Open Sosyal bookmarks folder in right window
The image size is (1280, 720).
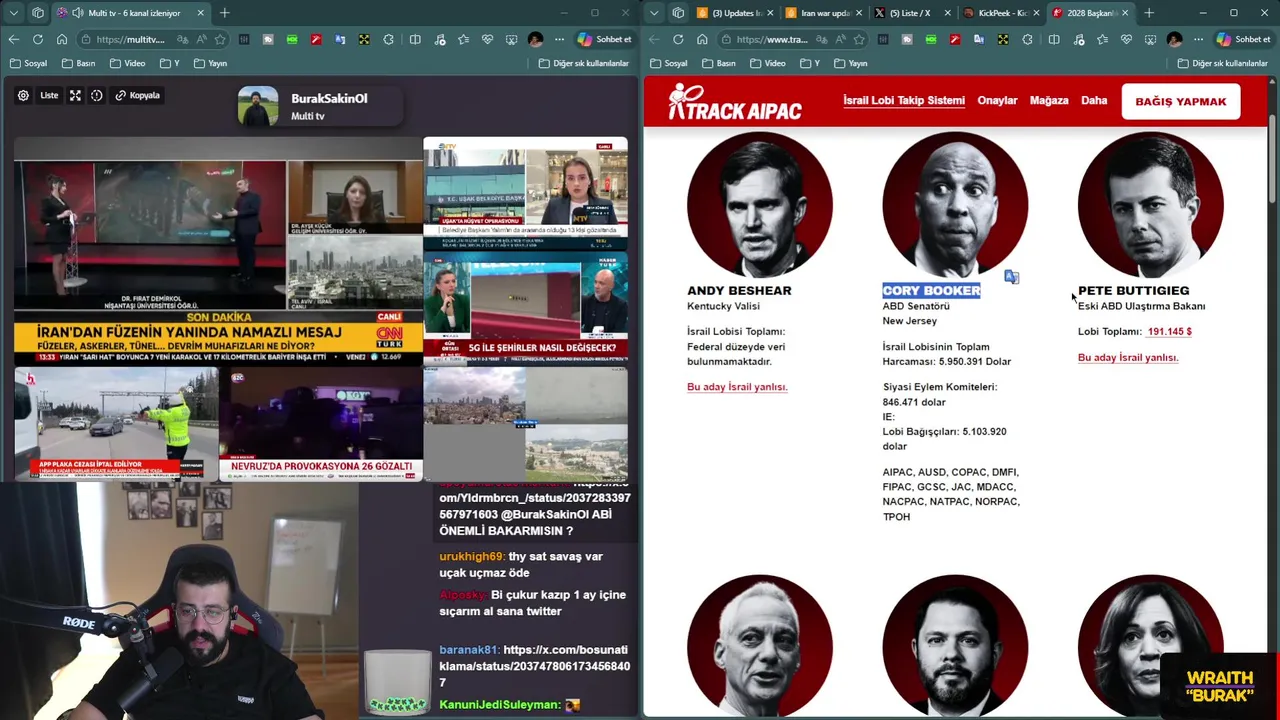coord(668,63)
